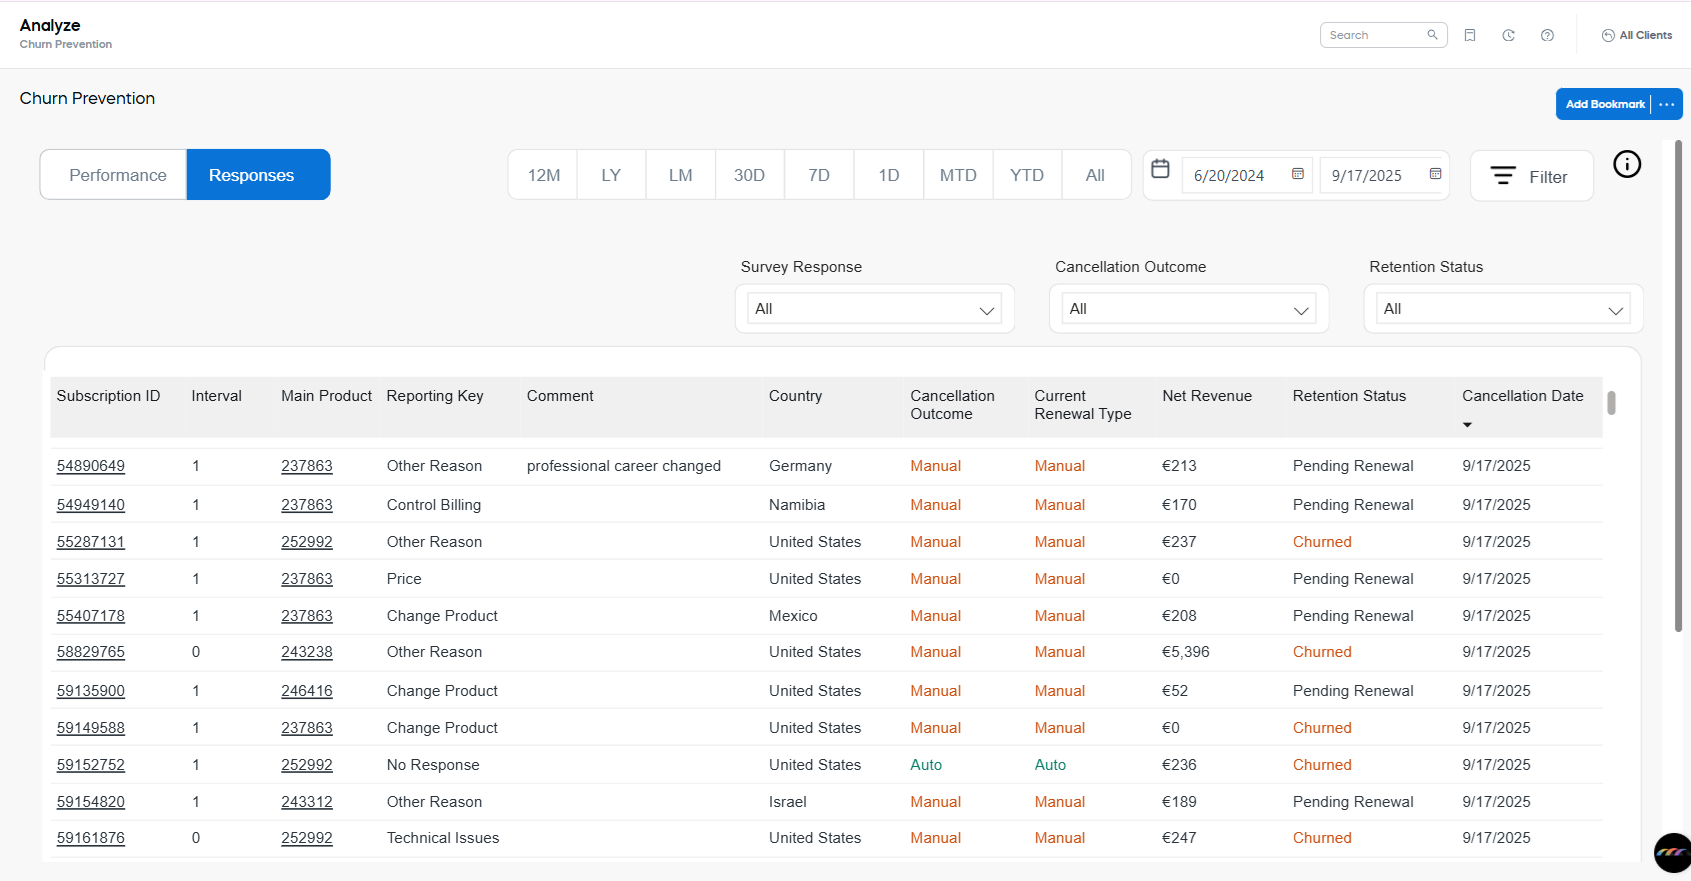Open the Cancellation Outcome dropdown
The width and height of the screenshot is (1691, 881).
1188,309
